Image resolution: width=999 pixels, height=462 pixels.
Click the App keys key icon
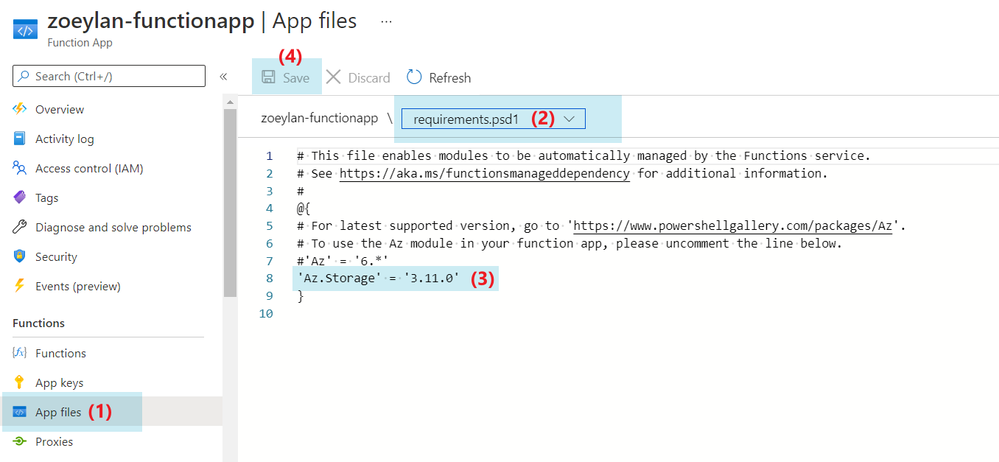coord(19,382)
